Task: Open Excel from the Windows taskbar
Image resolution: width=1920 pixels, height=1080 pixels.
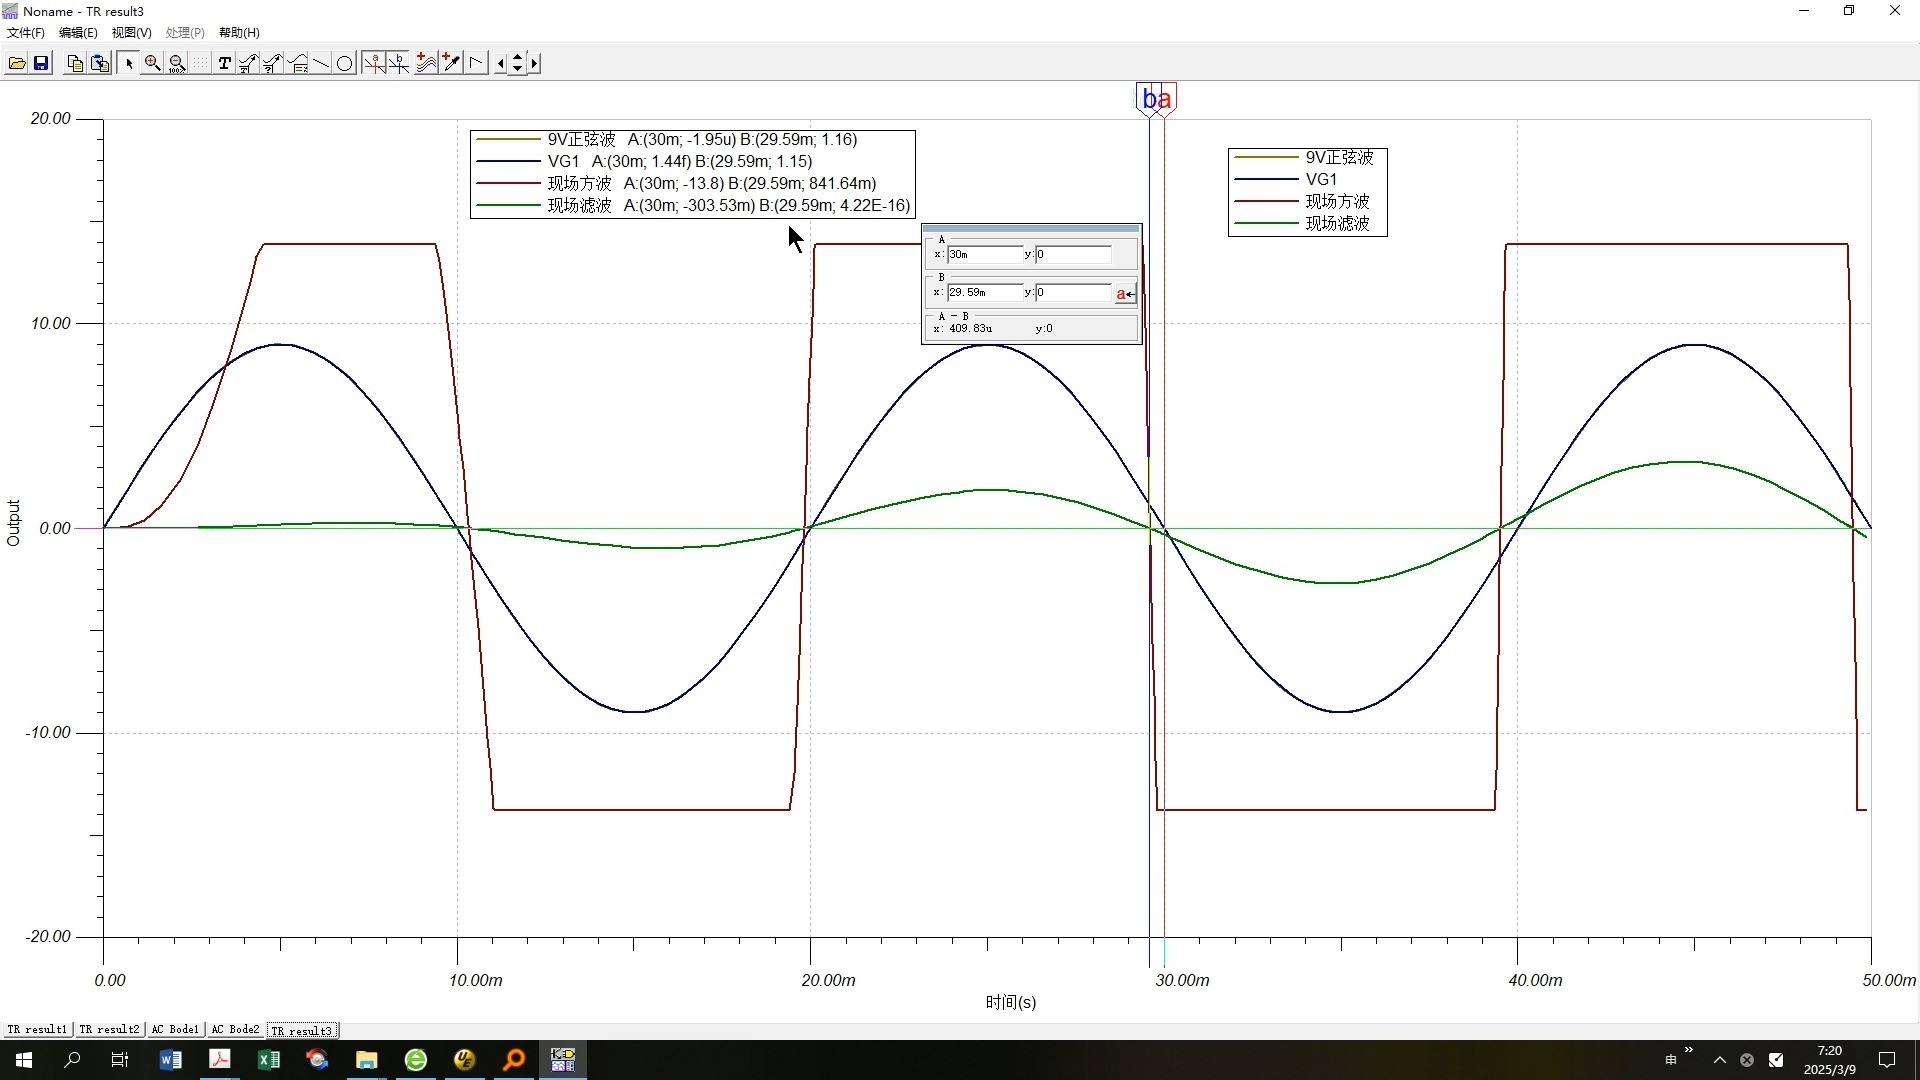Action: (268, 1060)
